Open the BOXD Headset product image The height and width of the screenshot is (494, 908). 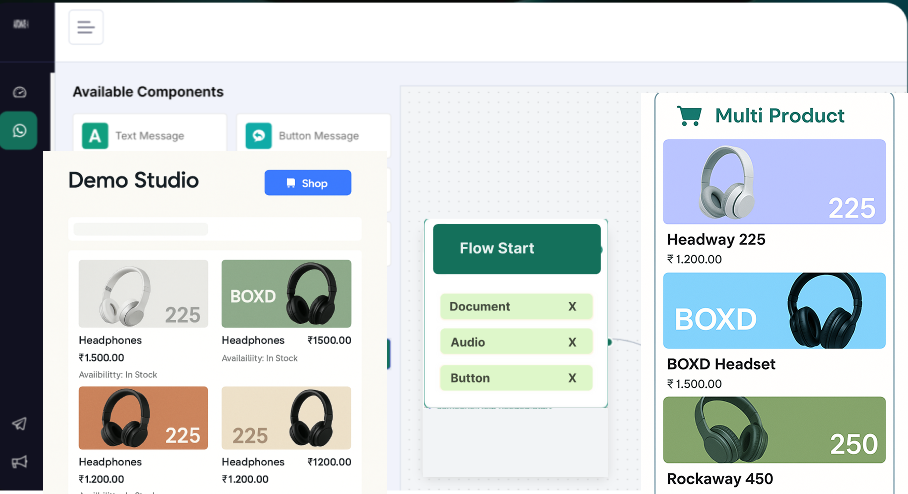tap(773, 311)
